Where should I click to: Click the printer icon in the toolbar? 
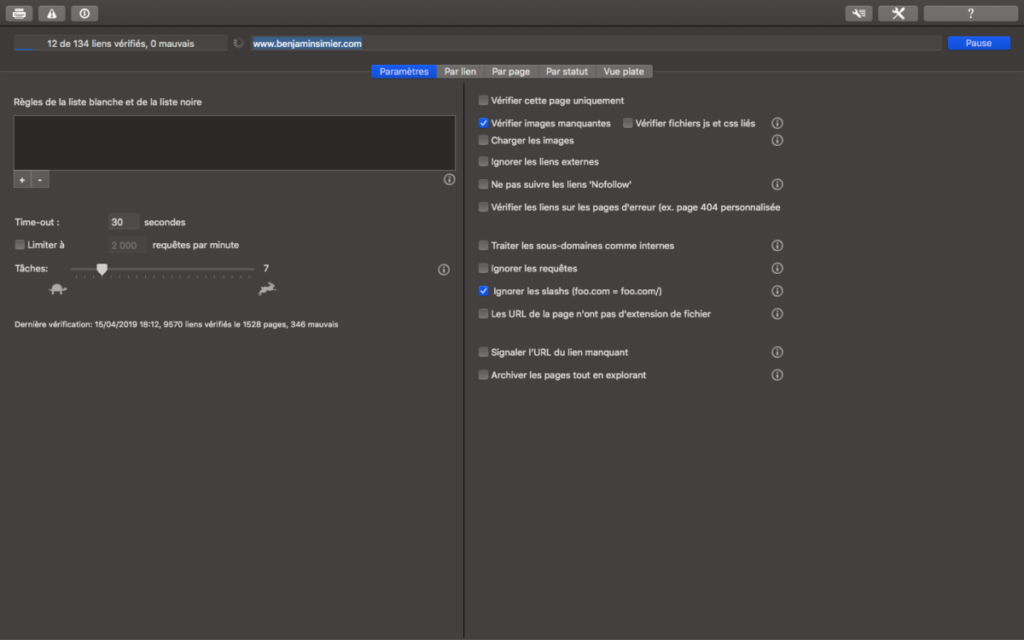(x=20, y=13)
